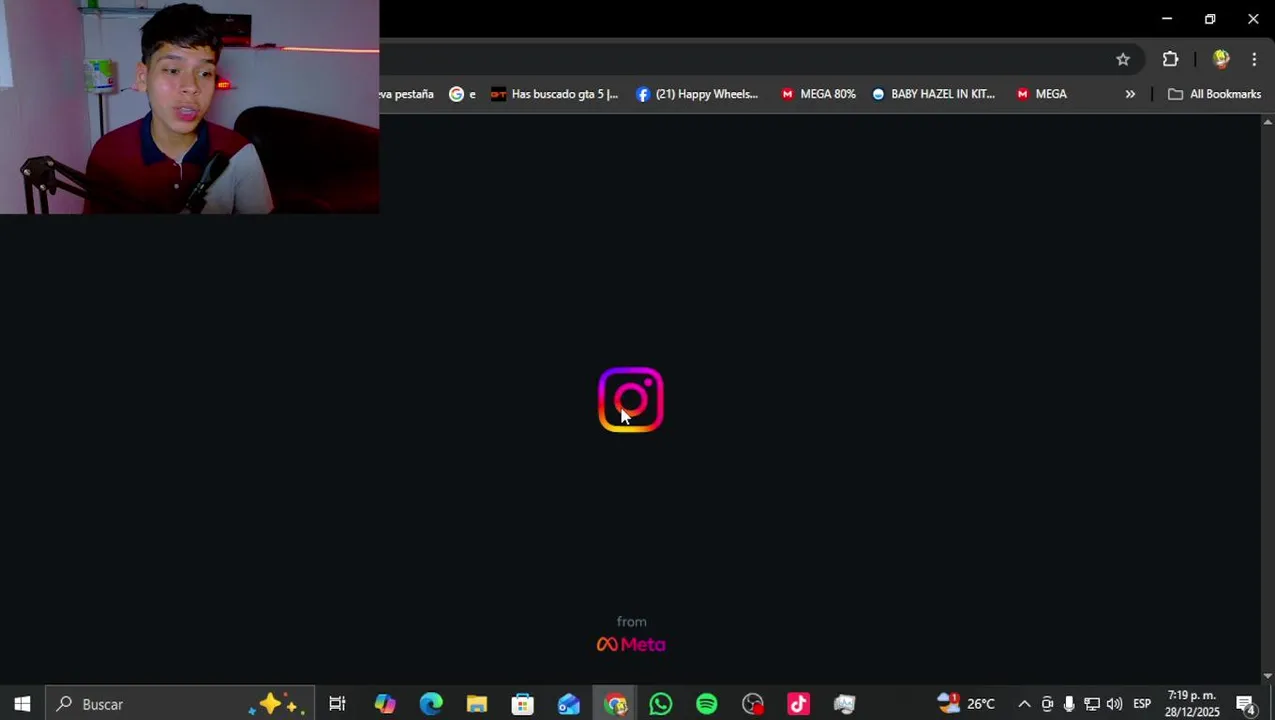
Task: Minimize the Chrome window
Action: tap(1166, 18)
